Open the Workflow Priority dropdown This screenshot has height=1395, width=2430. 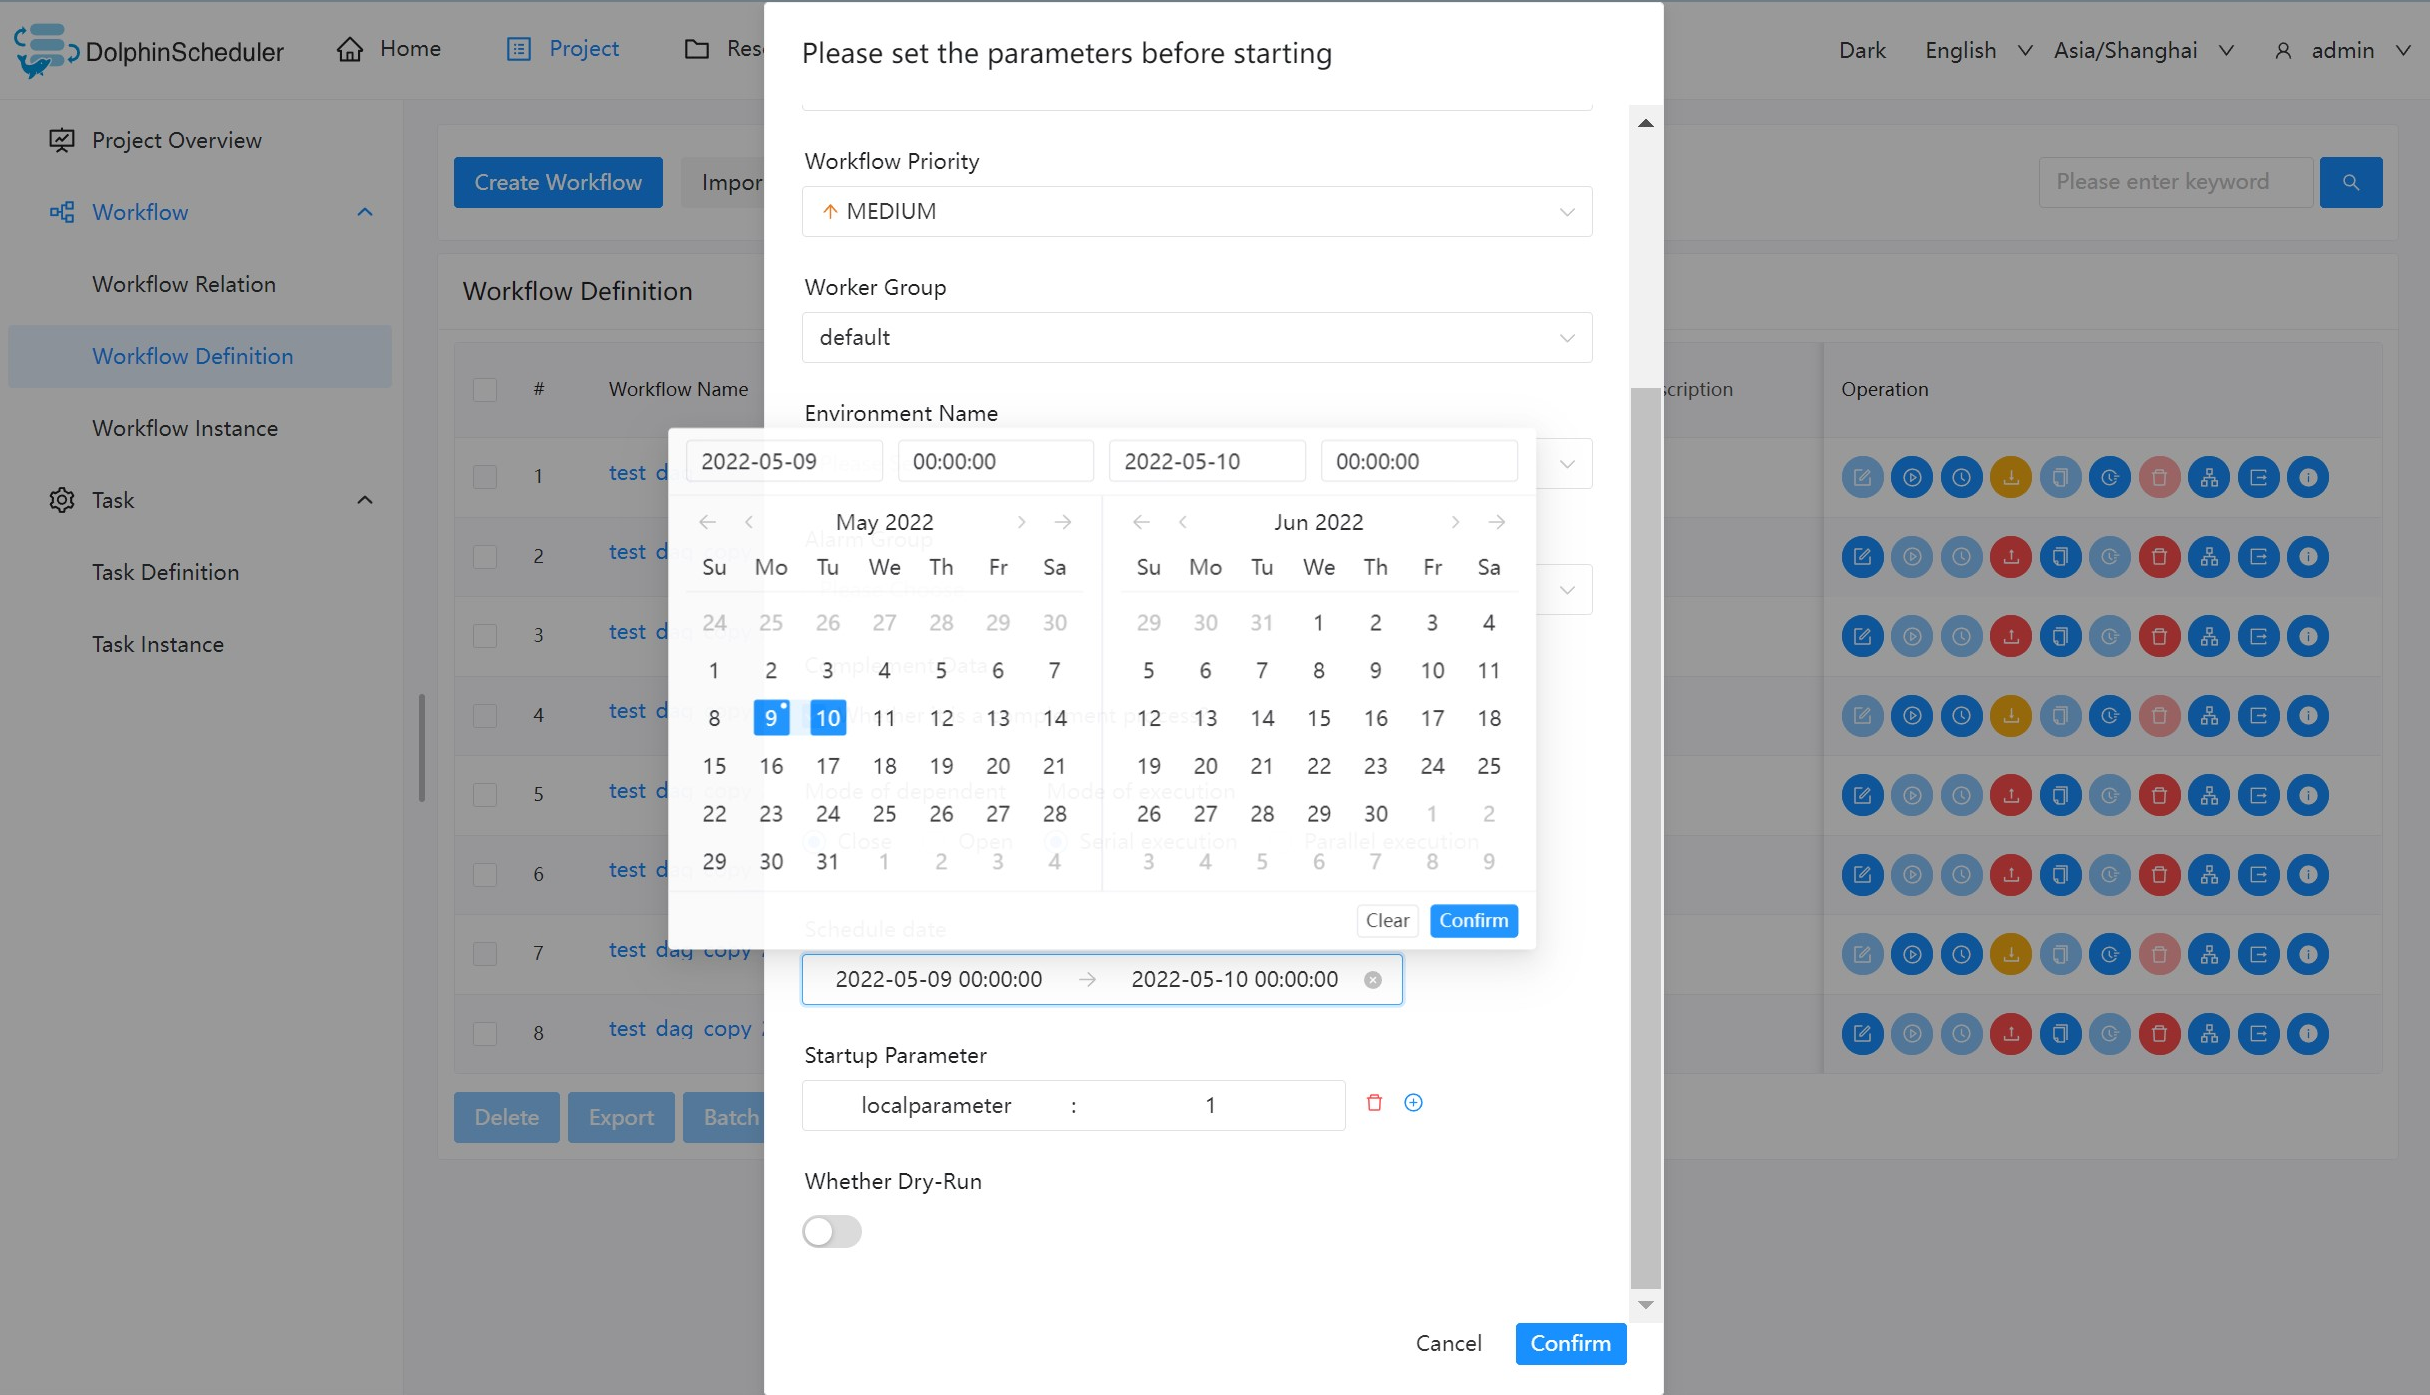(x=1196, y=211)
